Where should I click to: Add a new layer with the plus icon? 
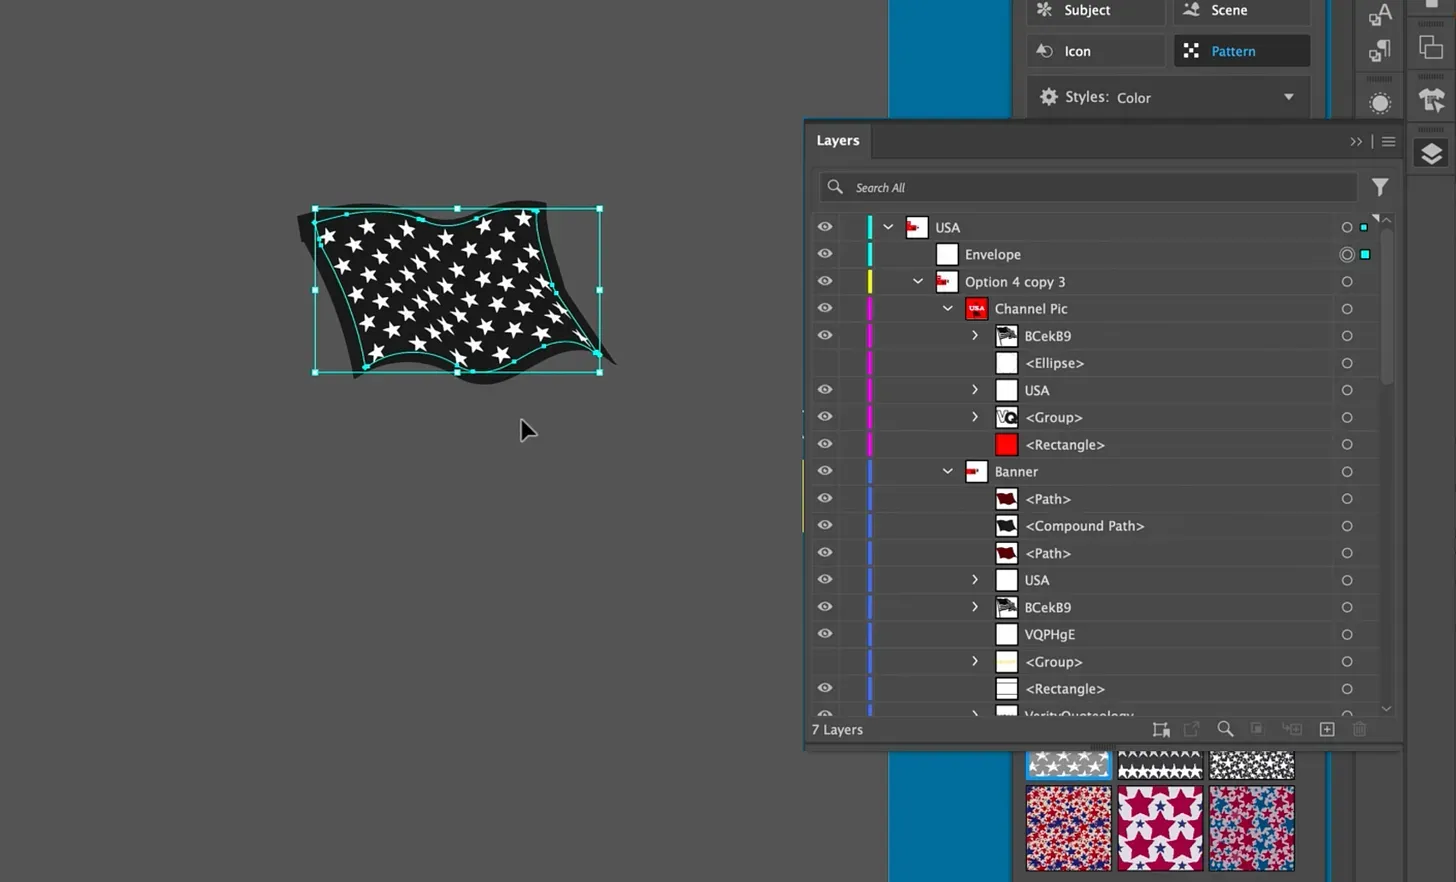(x=1326, y=729)
